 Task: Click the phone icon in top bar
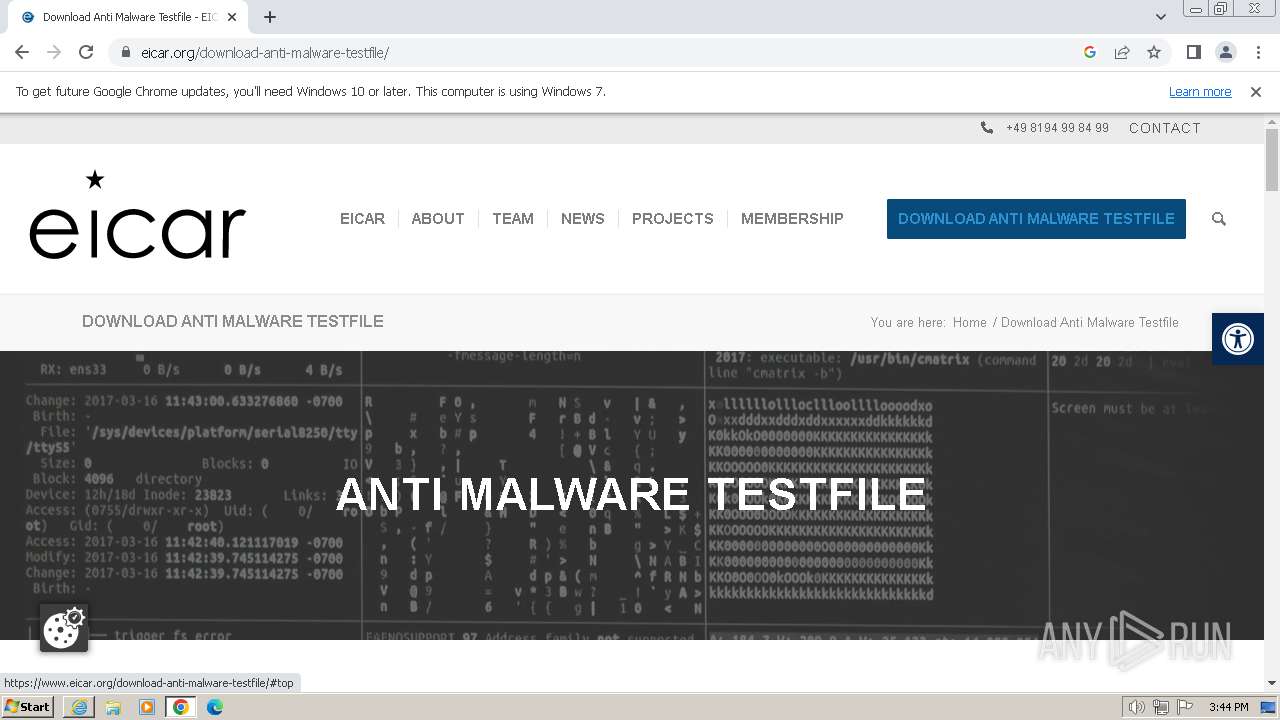(987, 128)
